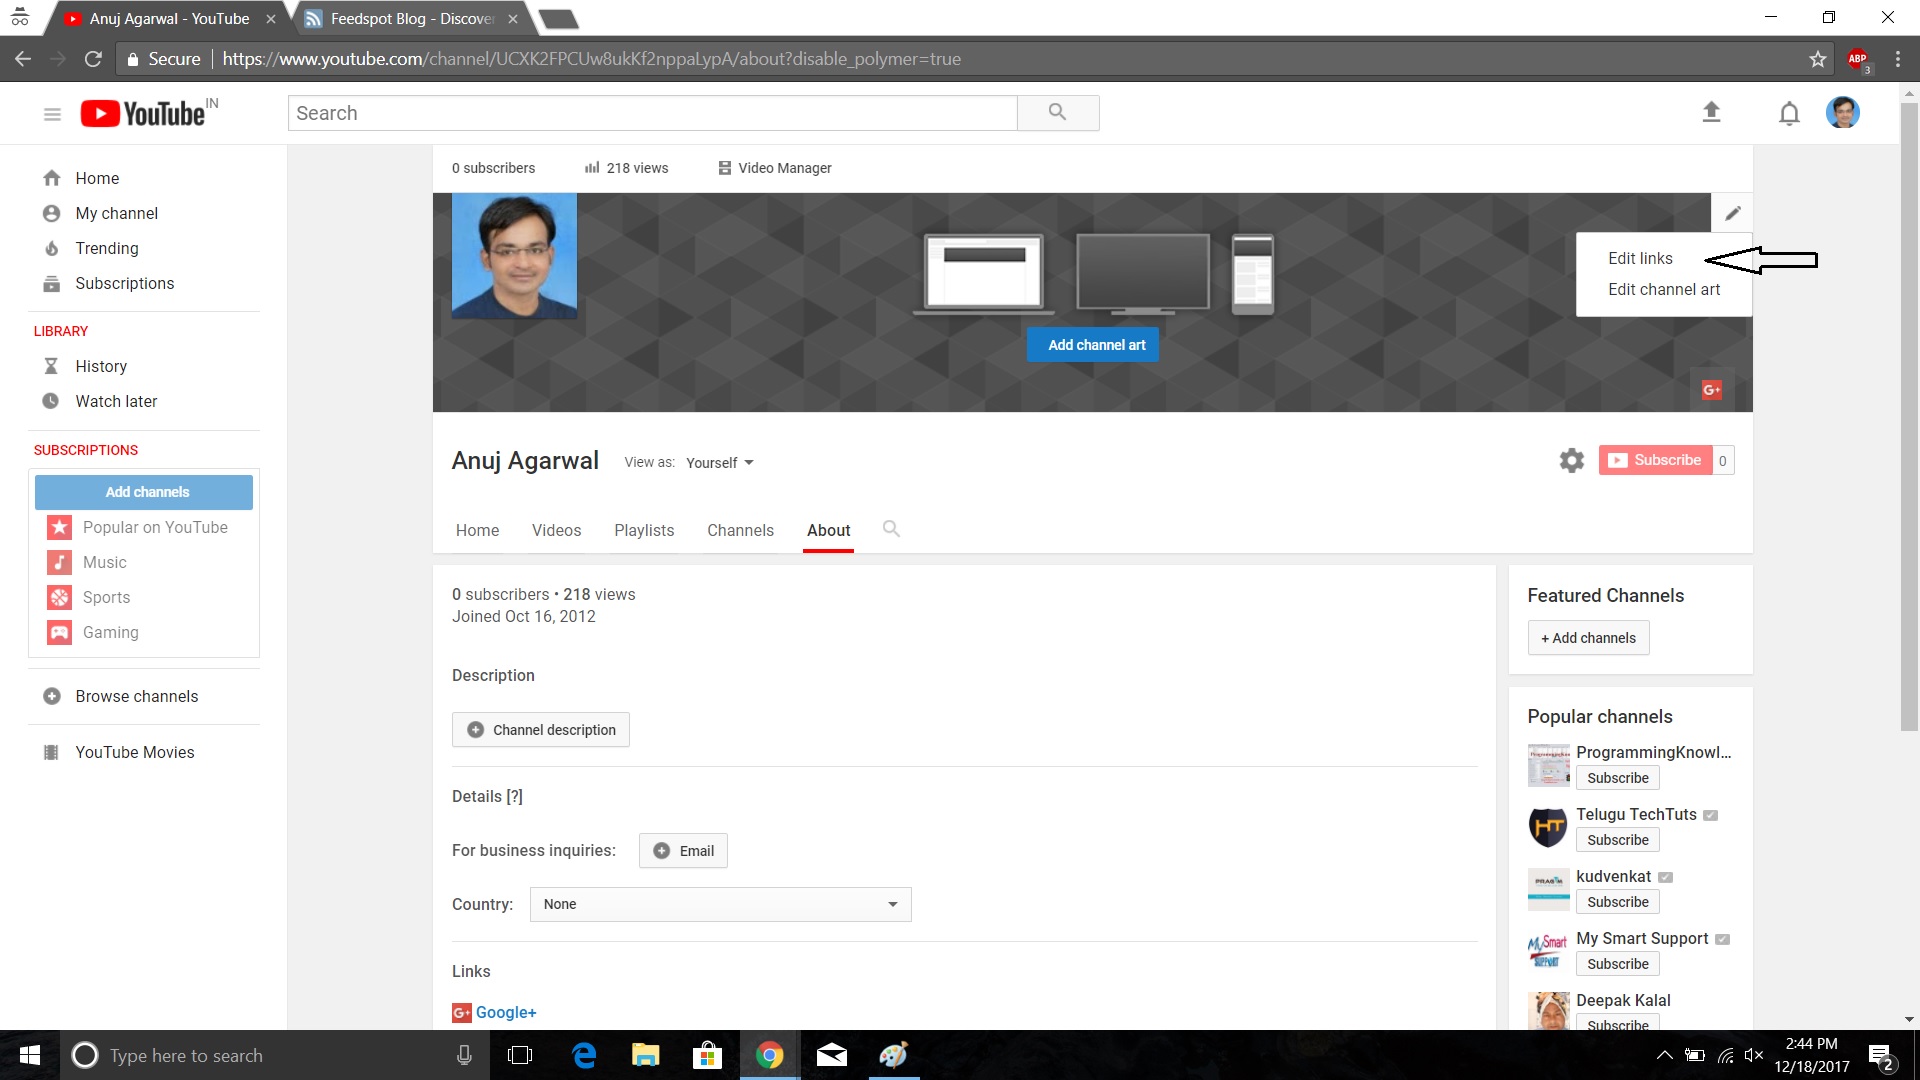The image size is (1920, 1080).
Task: Go back in browser
Action: pyautogui.click(x=23, y=59)
